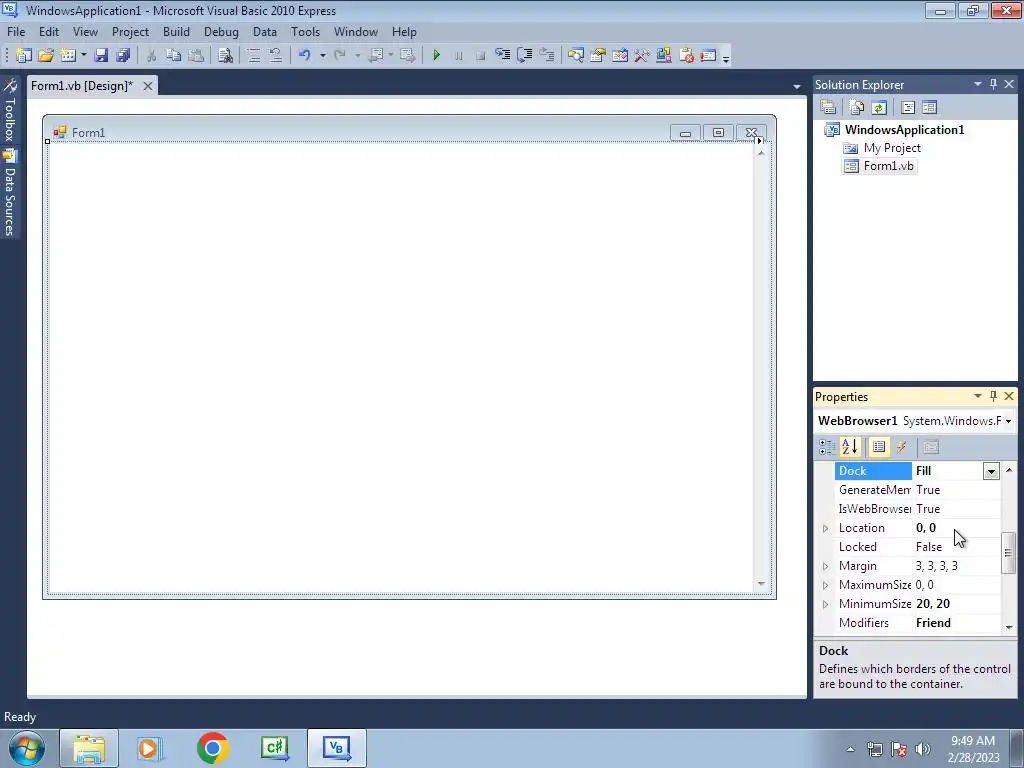Click the Refresh icon in Solution Explorer
Viewport: 1024px width, 768px height.
click(879, 108)
